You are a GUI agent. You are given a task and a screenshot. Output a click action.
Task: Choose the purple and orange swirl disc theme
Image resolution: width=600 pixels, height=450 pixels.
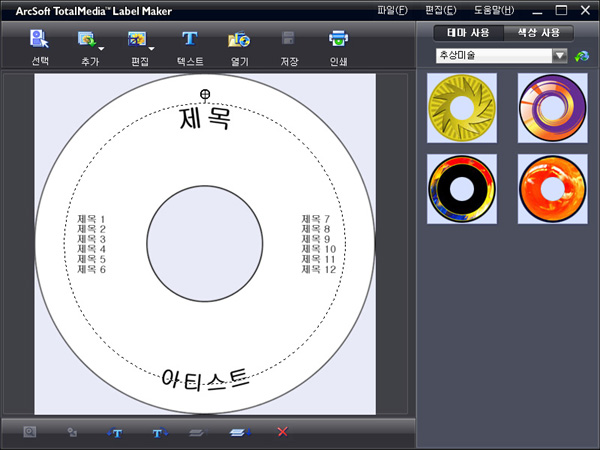[x=553, y=108]
